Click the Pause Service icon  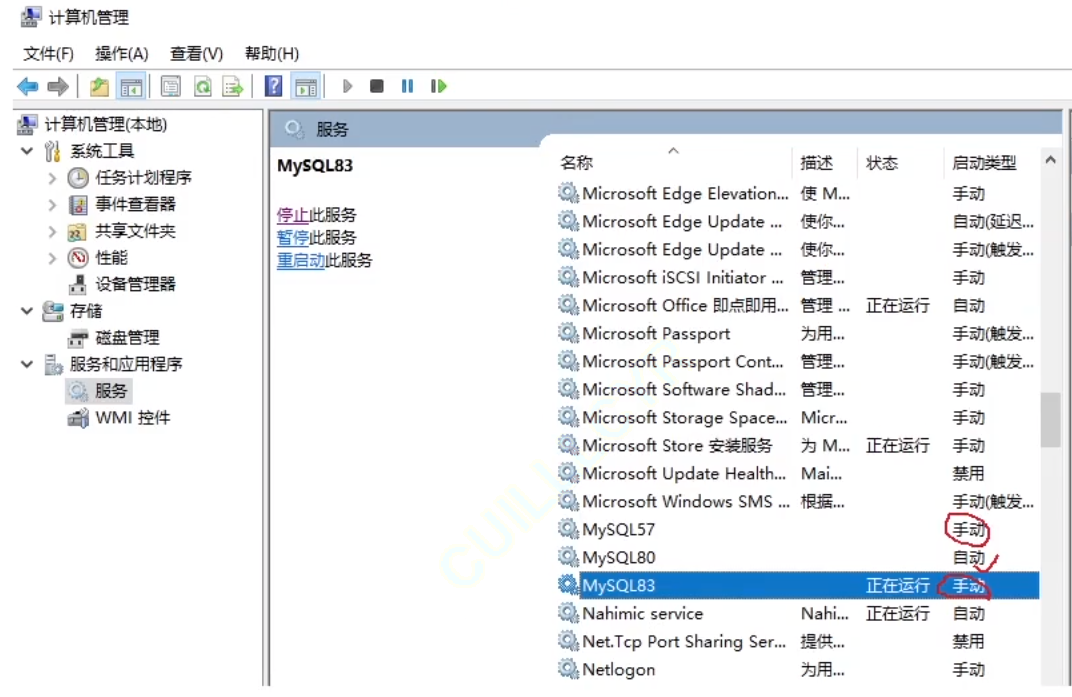[407, 86]
